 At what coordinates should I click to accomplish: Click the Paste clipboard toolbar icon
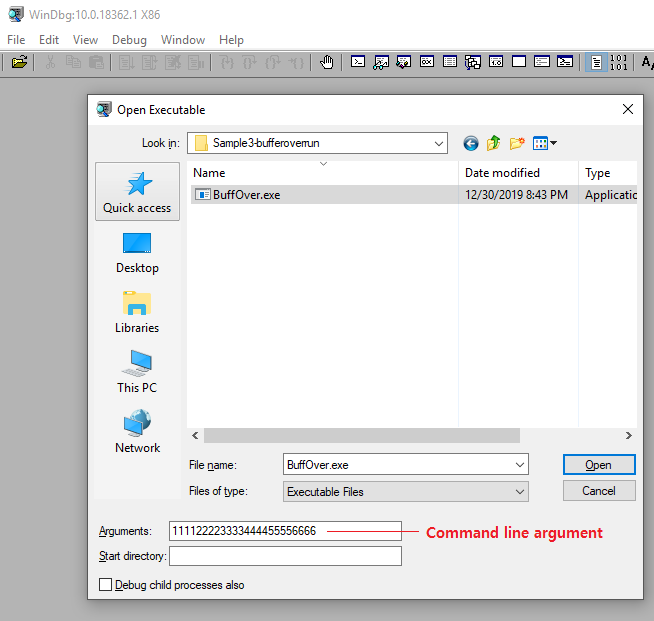click(x=96, y=62)
